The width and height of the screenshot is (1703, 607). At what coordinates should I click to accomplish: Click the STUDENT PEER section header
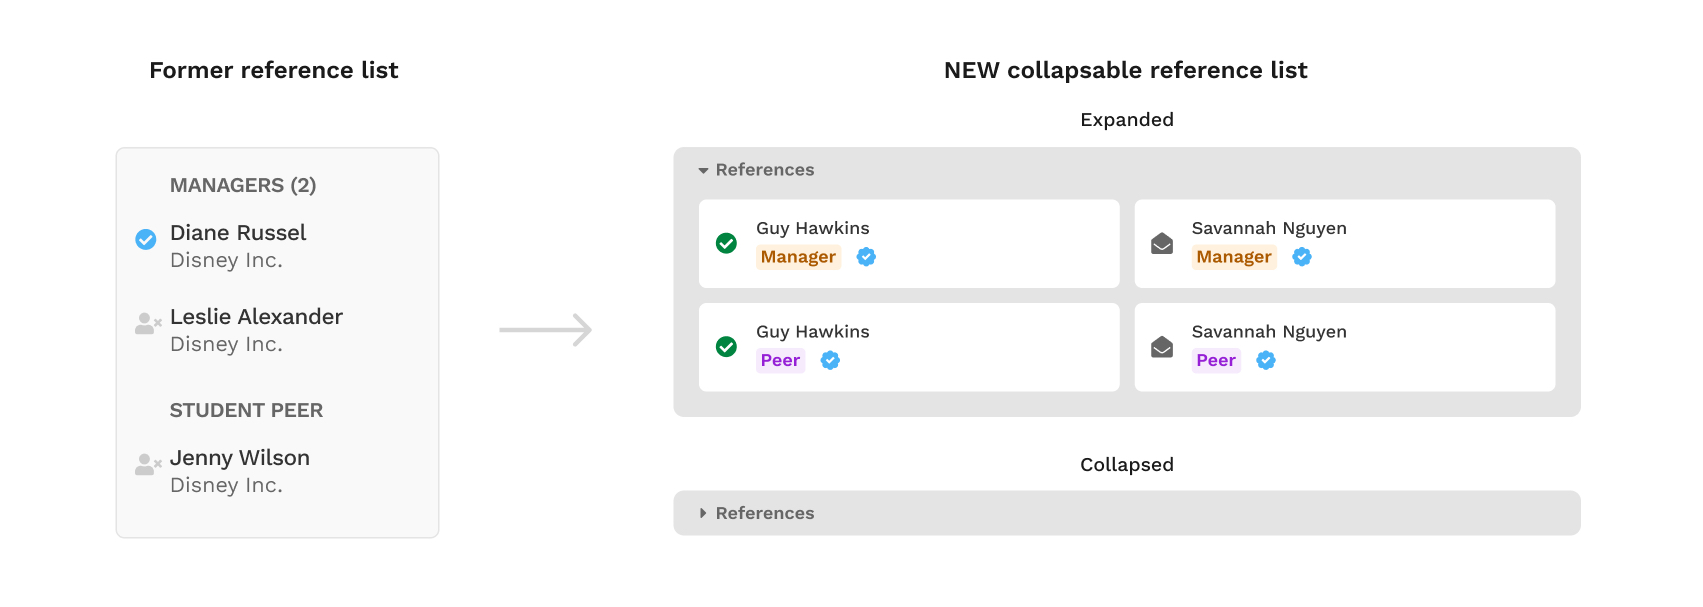pos(246,410)
